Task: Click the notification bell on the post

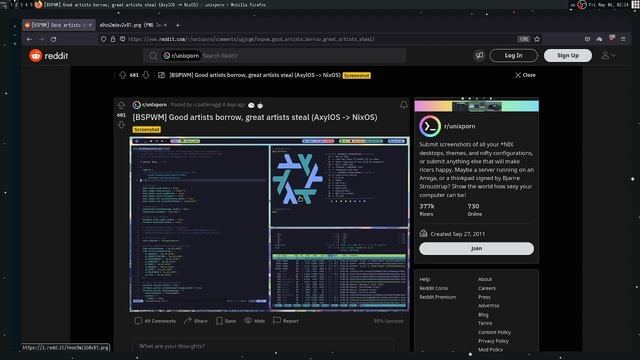Action: (x=404, y=105)
